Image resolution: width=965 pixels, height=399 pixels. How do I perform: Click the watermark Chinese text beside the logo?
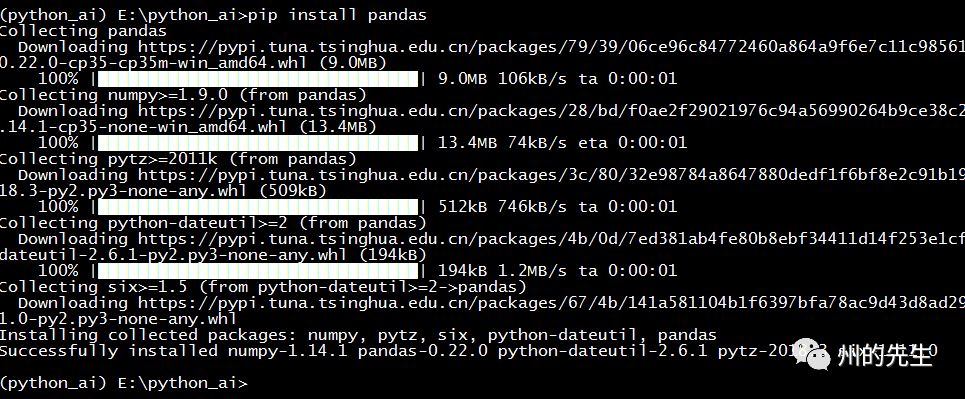click(x=884, y=356)
